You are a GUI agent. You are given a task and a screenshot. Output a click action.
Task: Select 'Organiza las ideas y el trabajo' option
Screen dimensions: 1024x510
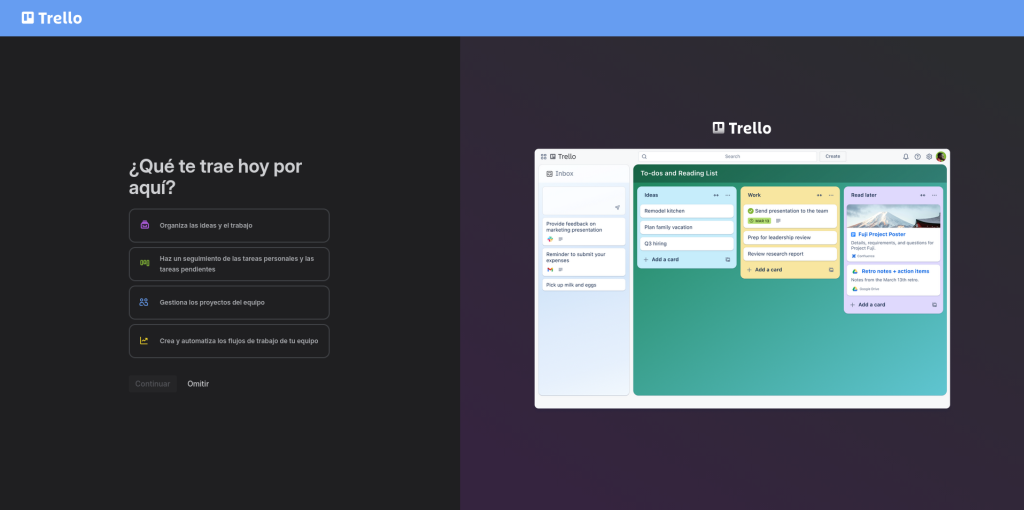point(229,225)
